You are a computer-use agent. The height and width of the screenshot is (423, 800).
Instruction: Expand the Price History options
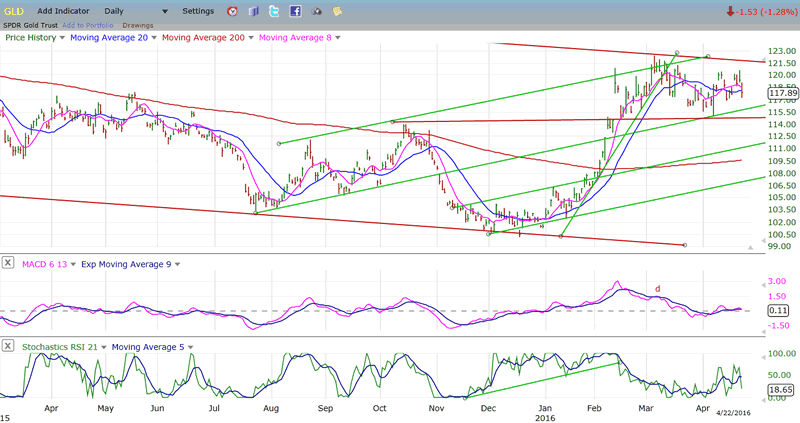click(x=62, y=37)
